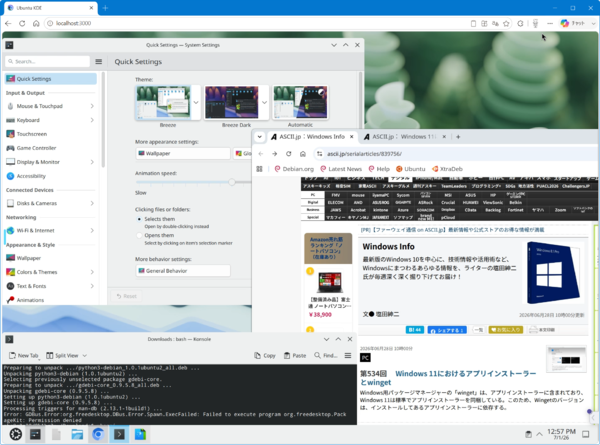
Task: Click Find in the Konsole toolbar
Action: click(326, 355)
